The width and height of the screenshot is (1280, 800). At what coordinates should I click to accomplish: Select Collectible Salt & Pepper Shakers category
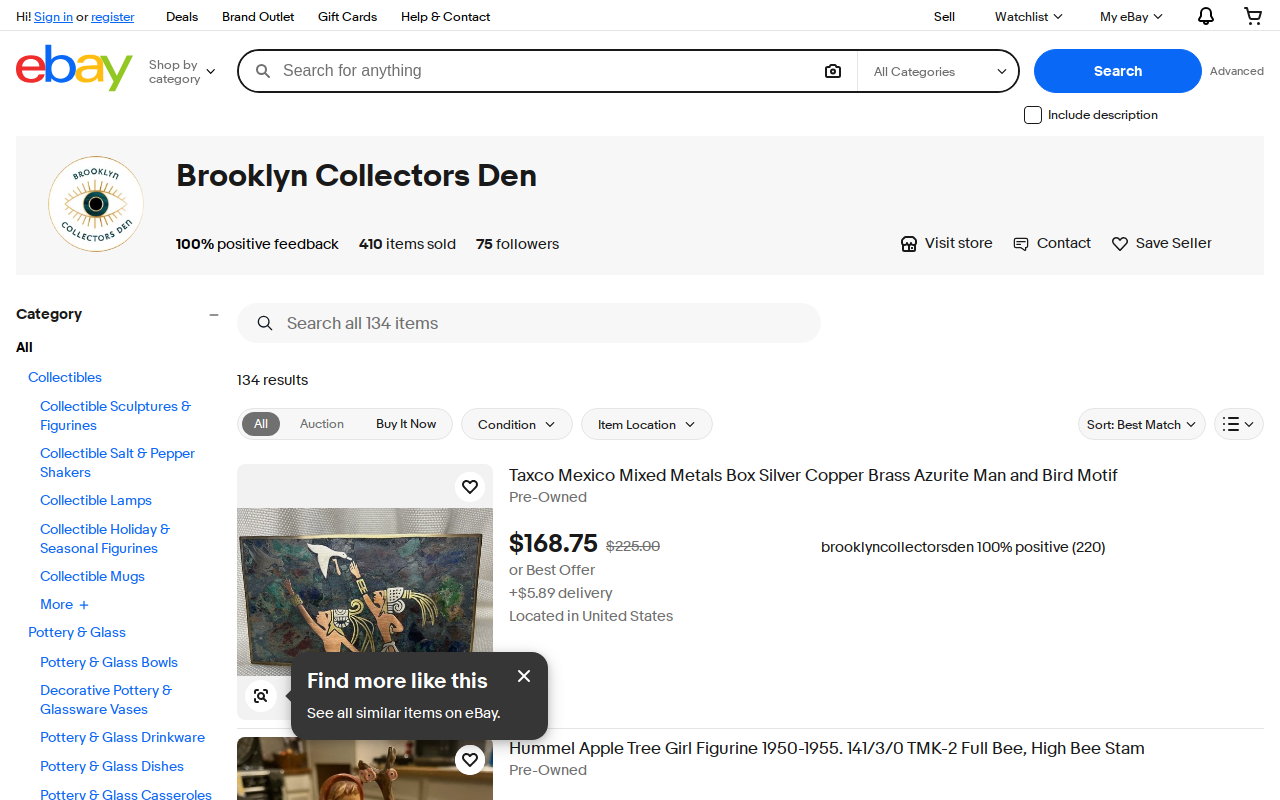coord(117,462)
